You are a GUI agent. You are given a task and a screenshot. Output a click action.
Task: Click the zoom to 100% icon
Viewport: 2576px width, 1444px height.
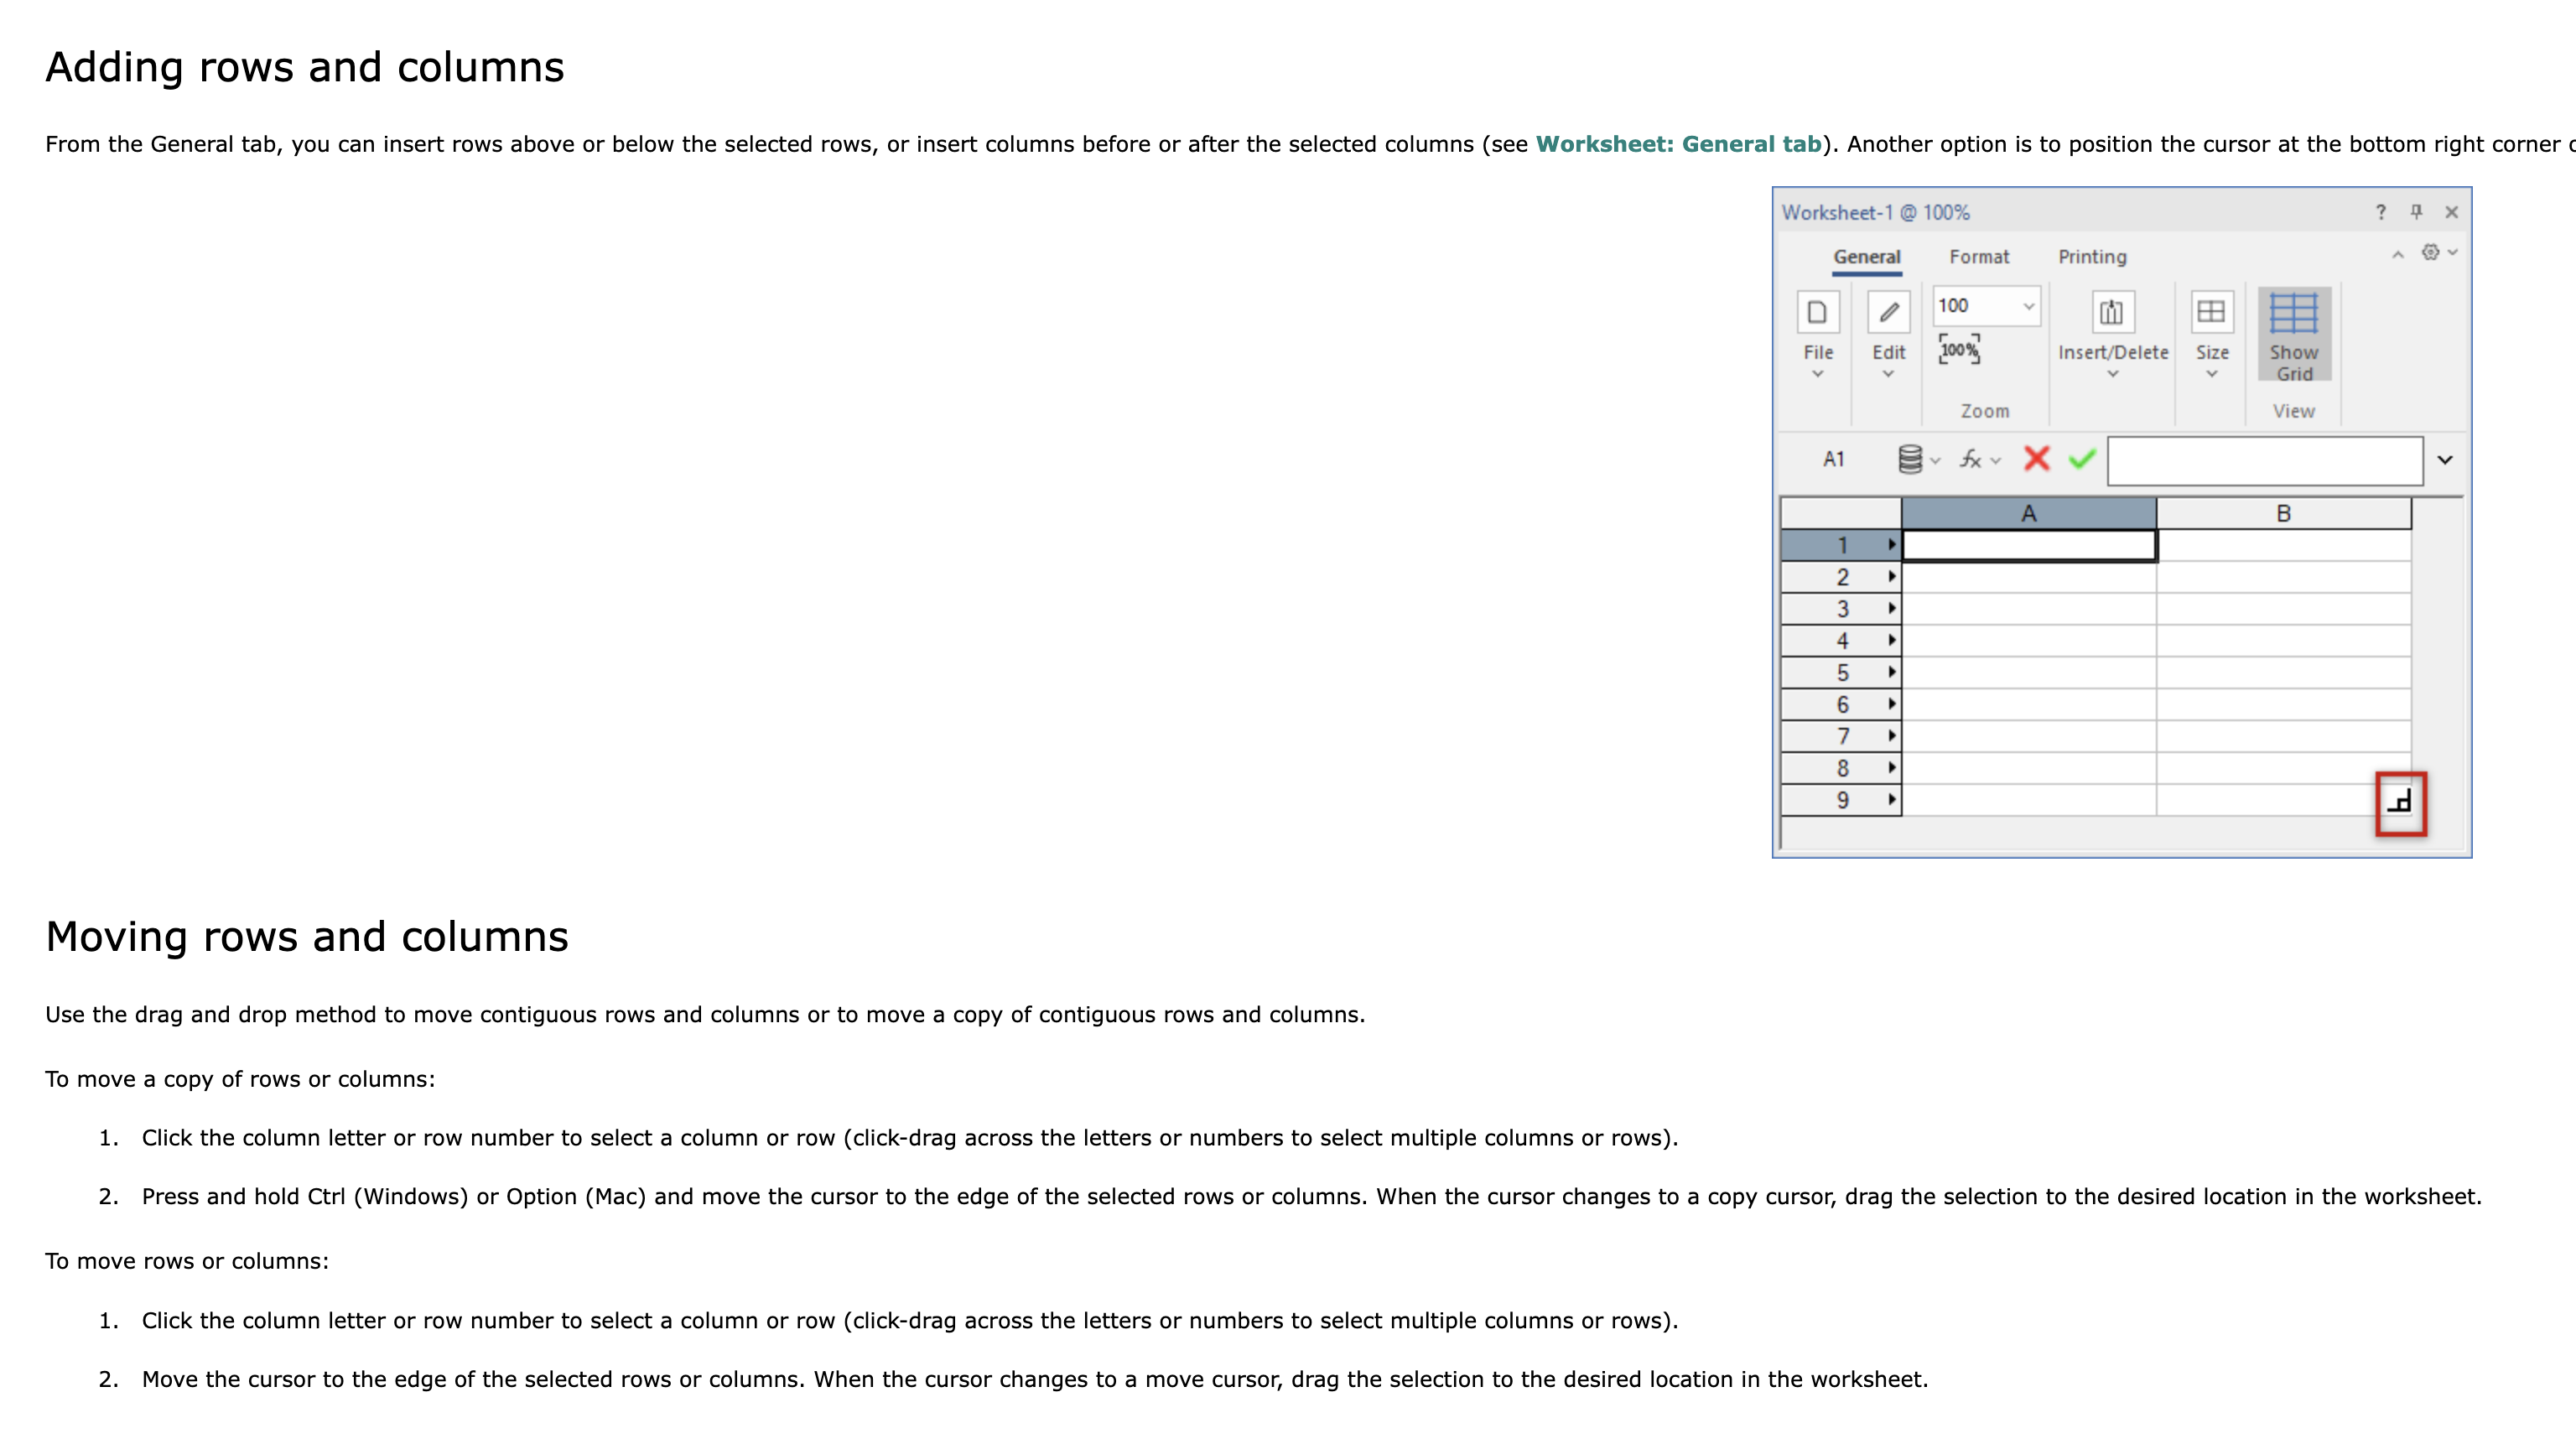[x=1959, y=350]
